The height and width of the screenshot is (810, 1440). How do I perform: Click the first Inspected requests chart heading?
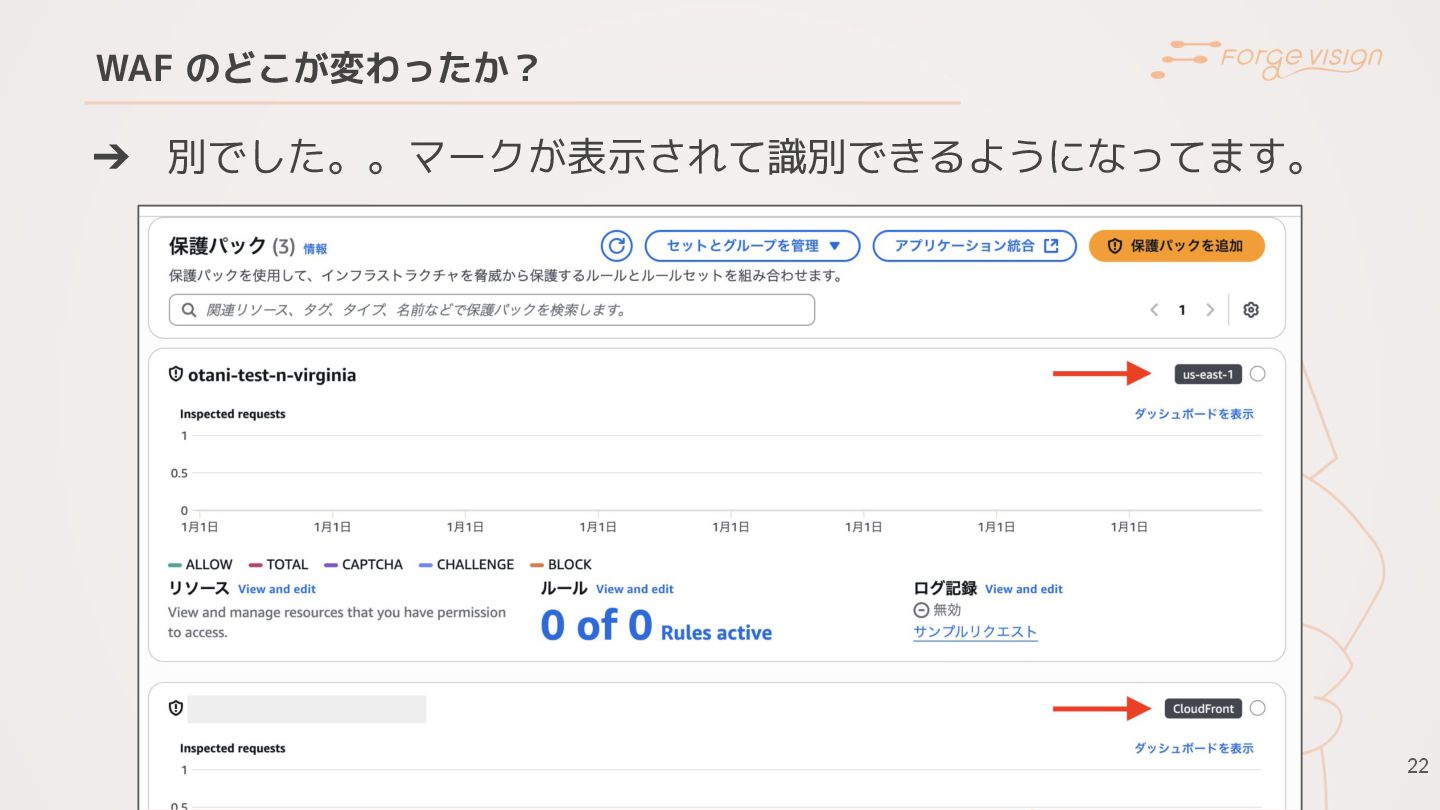[x=232, y=414]
